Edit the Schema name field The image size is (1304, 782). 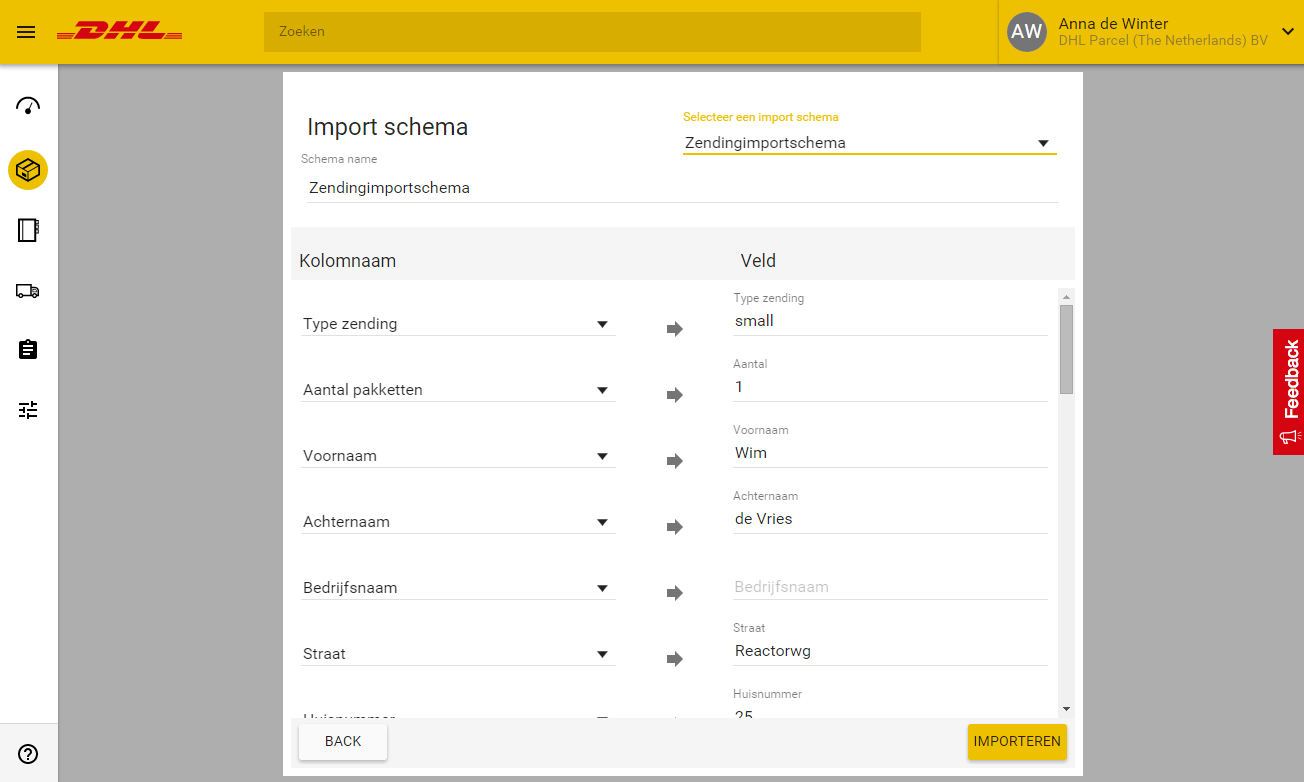[x=683, y=188]
